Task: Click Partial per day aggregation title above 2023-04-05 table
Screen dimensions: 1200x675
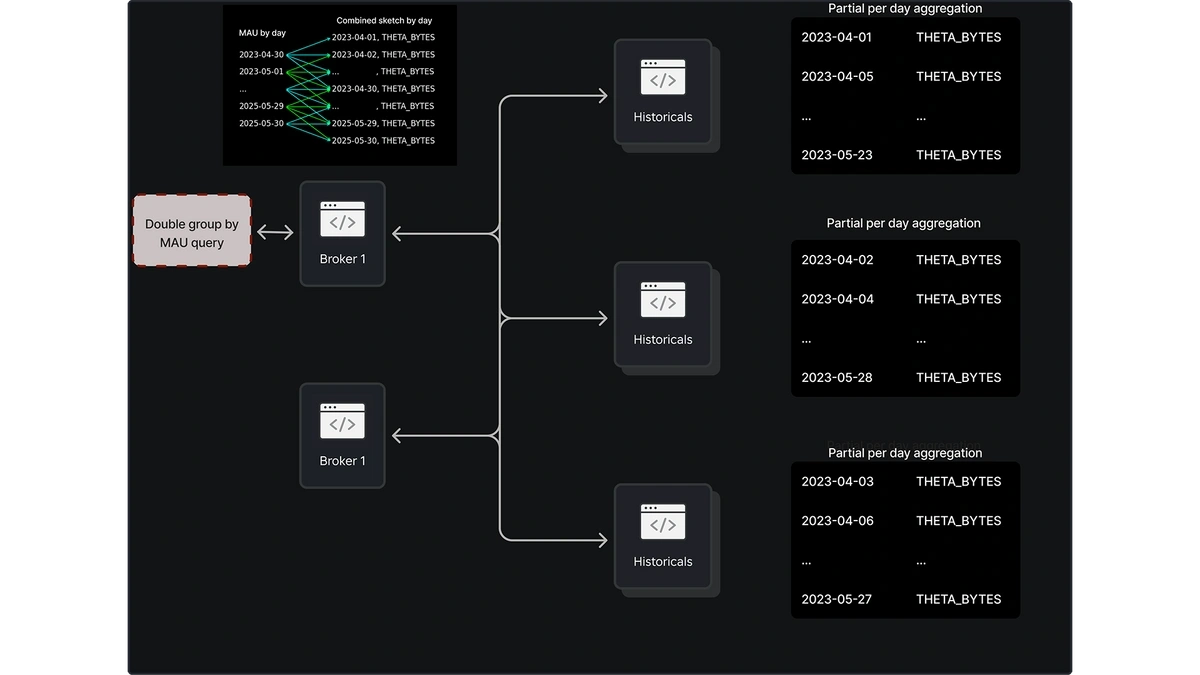Action: click(x=905, y=8)
